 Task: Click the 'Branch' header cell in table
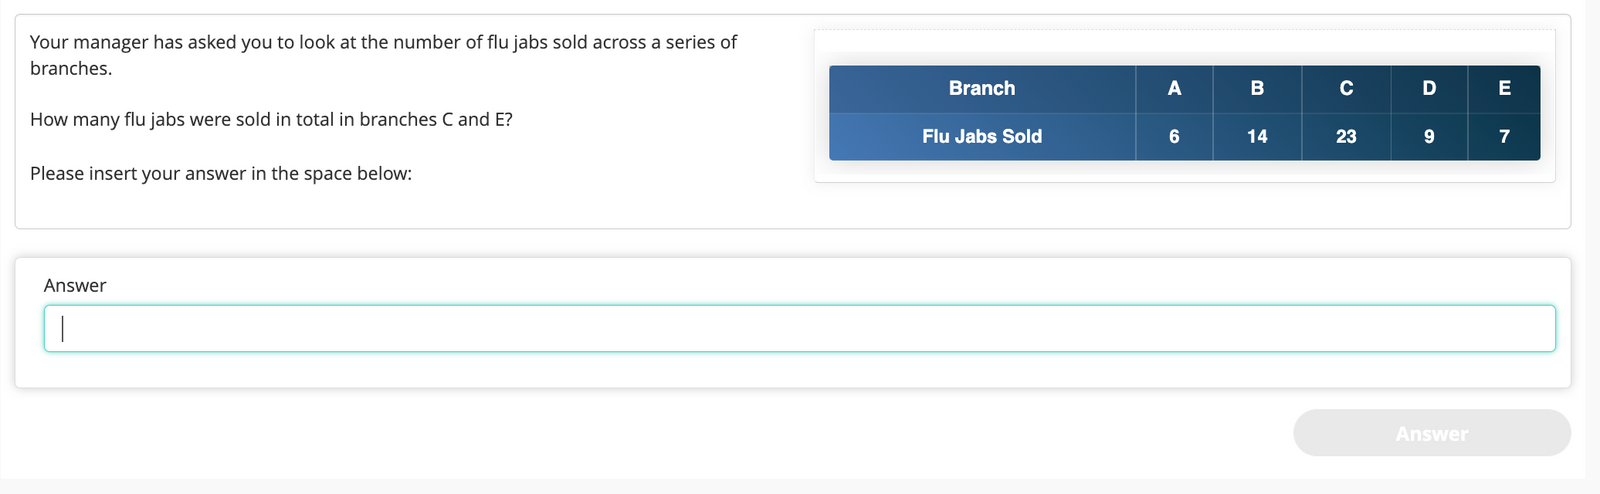point(982,88)
